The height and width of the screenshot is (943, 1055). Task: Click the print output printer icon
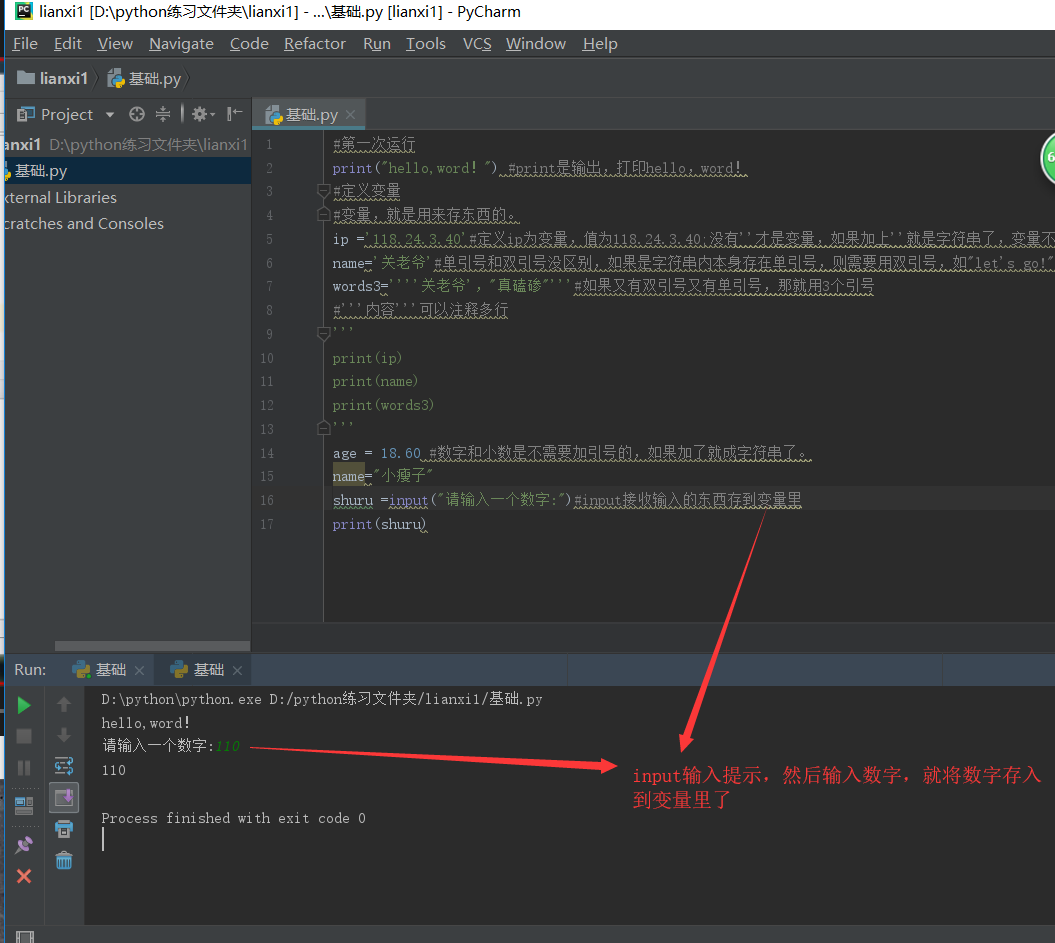pos(64,829)
